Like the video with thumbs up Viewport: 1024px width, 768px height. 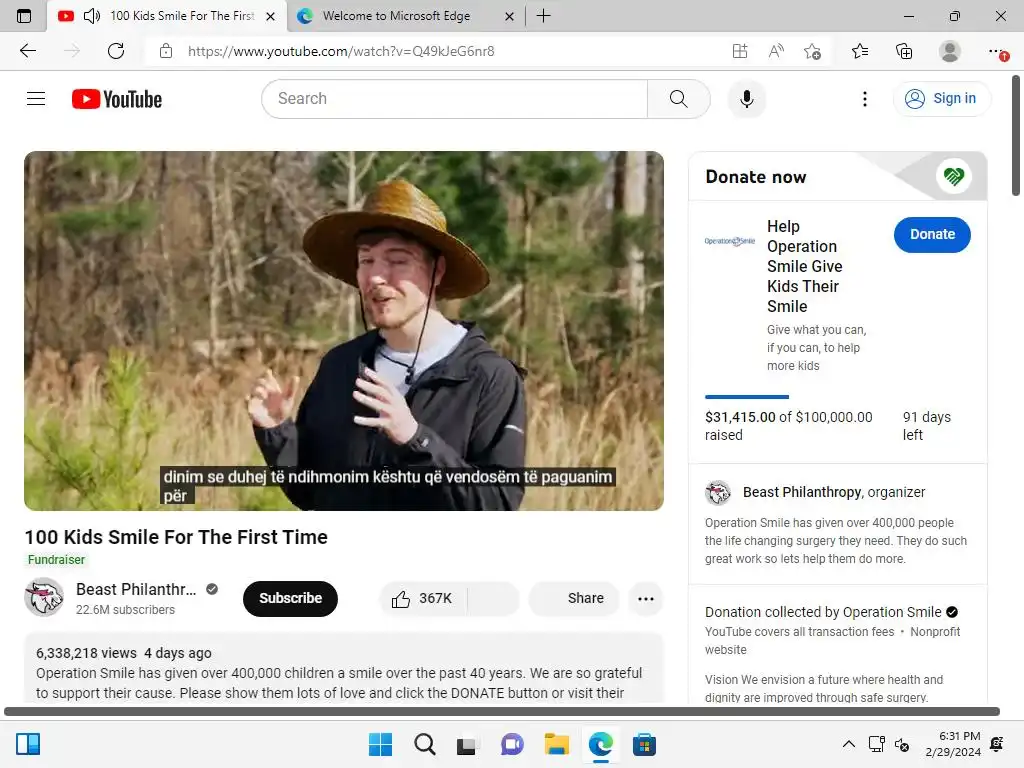[x=423, y=598]
